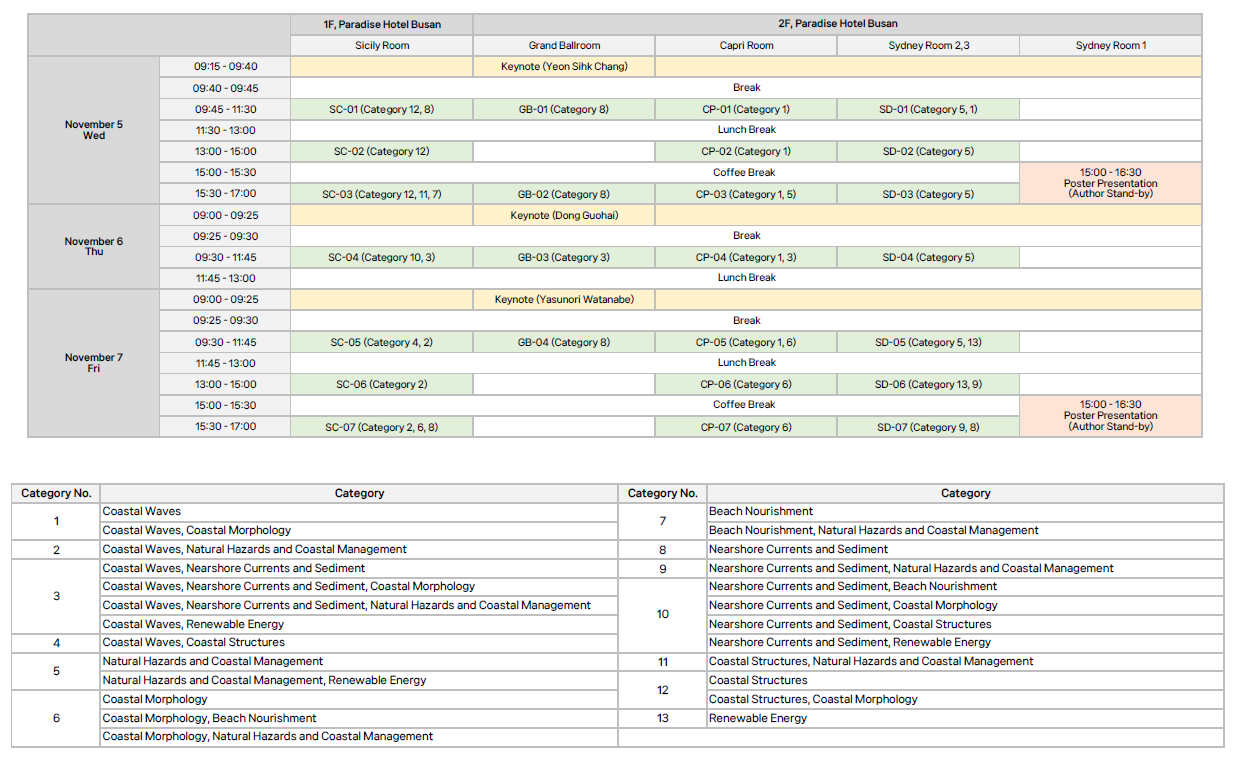
Task: Select the Sydney Room 1 column header
Action: [1110, 46]
